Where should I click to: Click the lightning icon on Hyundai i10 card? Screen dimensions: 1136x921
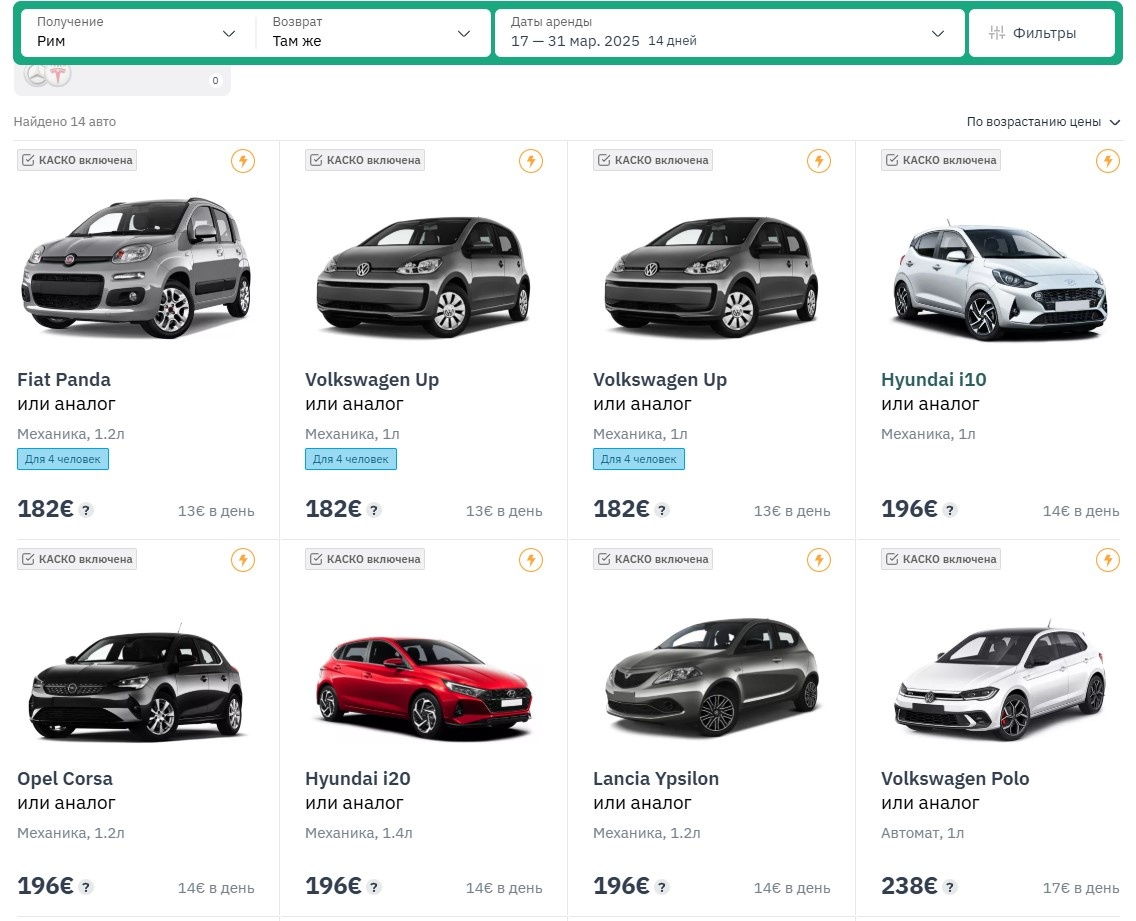click(1107, 160)
